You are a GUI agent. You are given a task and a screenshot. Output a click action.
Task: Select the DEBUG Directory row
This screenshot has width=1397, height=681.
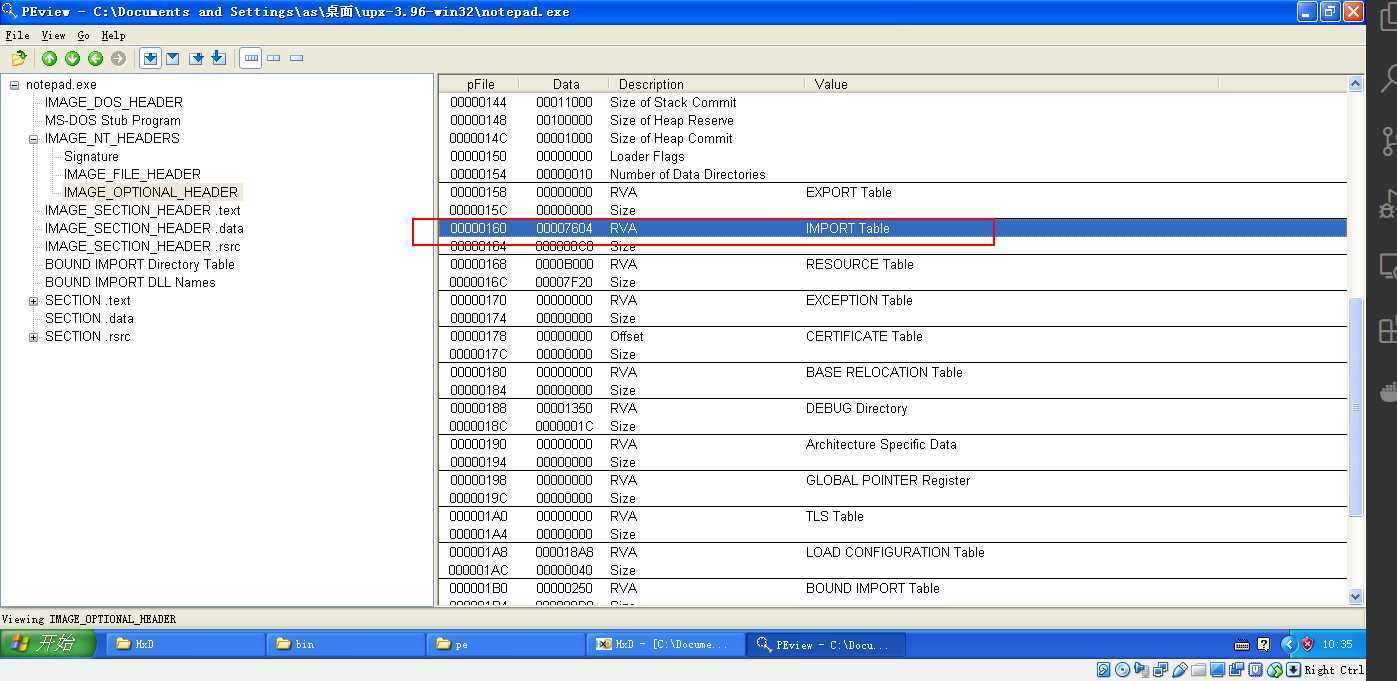(x=893, y=408)
